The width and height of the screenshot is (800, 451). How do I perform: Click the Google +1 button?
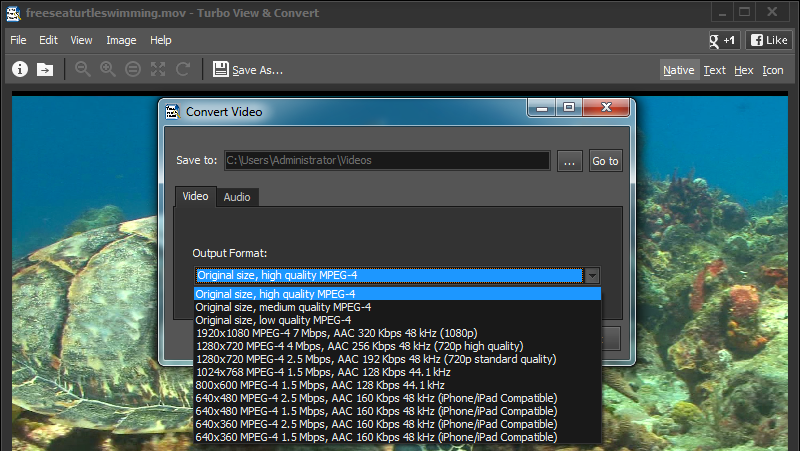[x=720, y=41]
